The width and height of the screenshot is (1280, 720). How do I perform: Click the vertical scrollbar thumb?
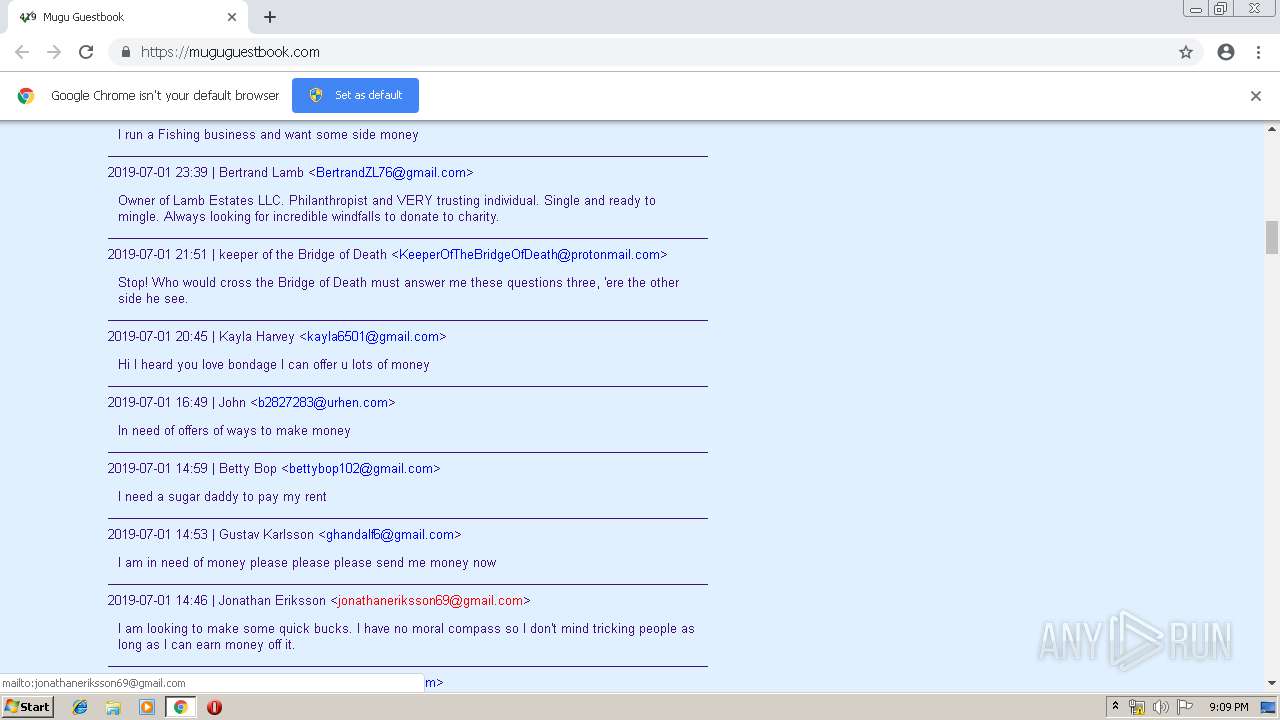coord(1272,237)
